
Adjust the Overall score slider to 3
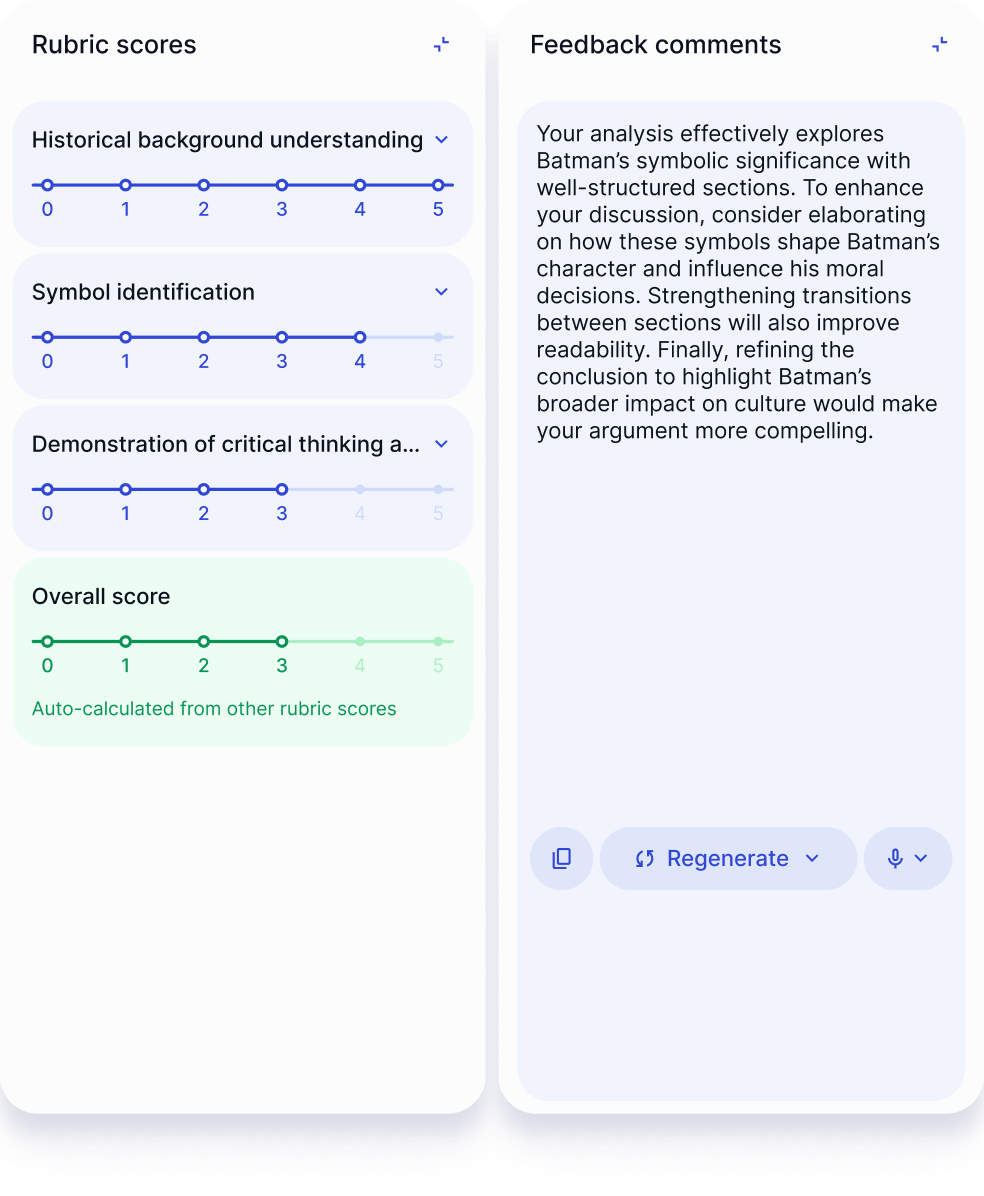(281, 641)
